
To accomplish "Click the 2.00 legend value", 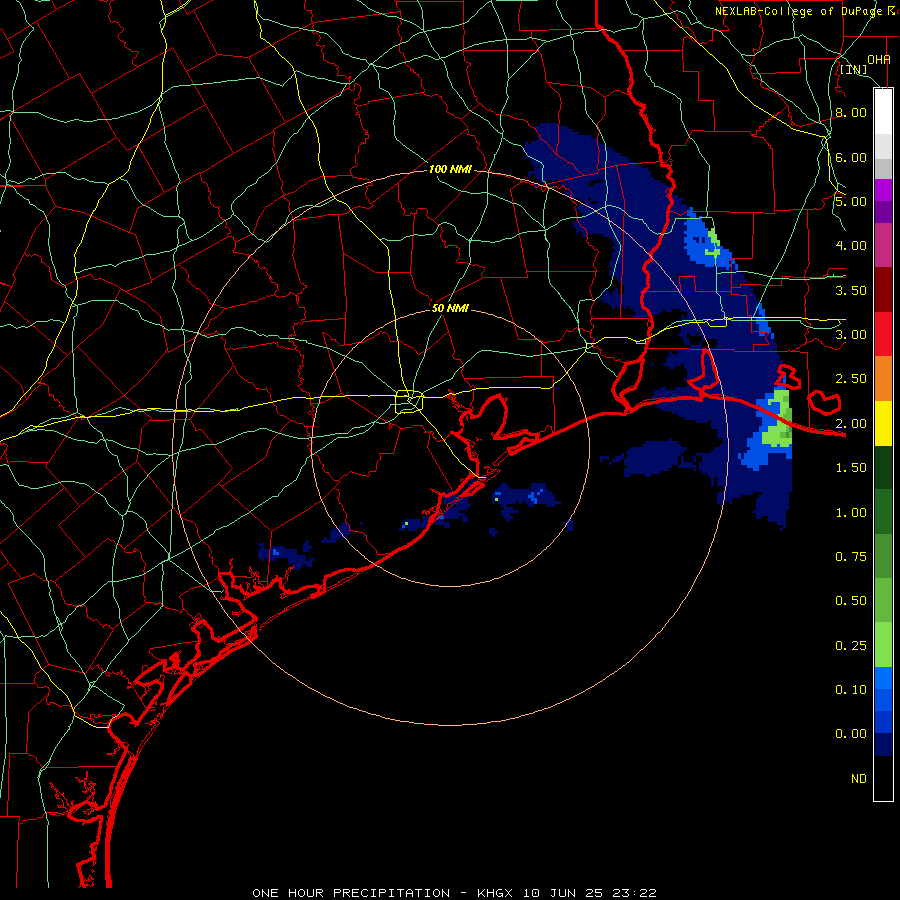I will 851,424.
